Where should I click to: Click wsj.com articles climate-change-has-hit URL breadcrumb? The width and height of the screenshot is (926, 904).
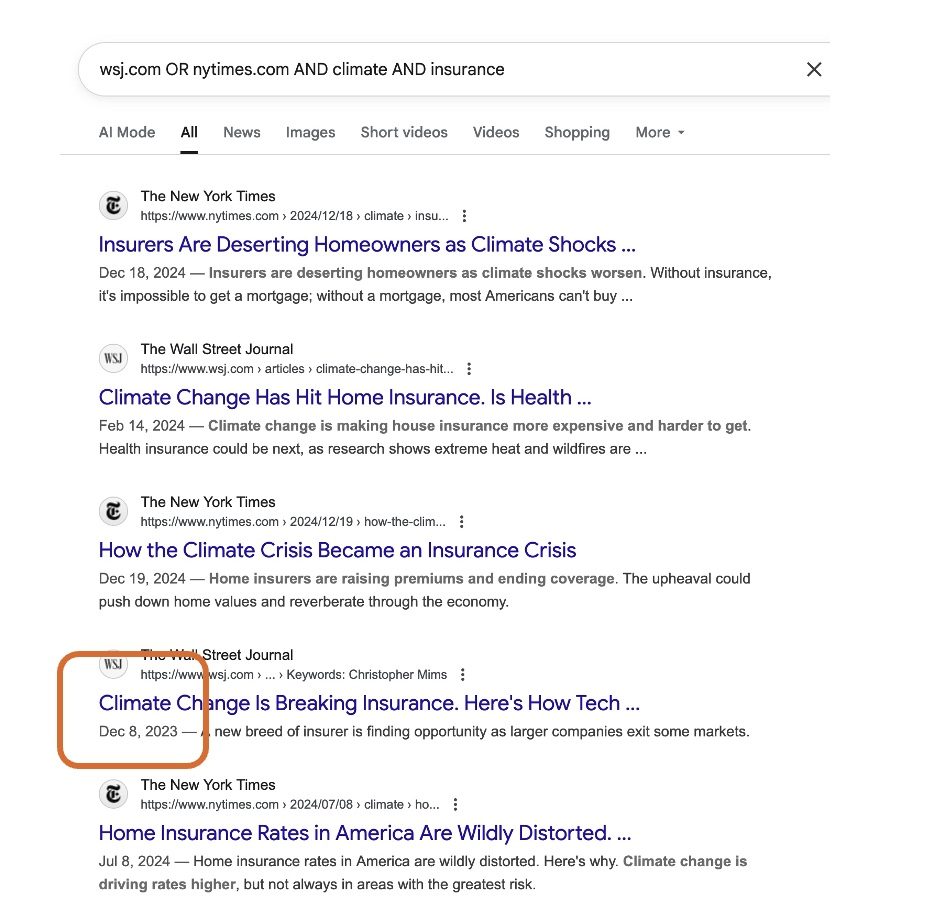pos(297,369)
